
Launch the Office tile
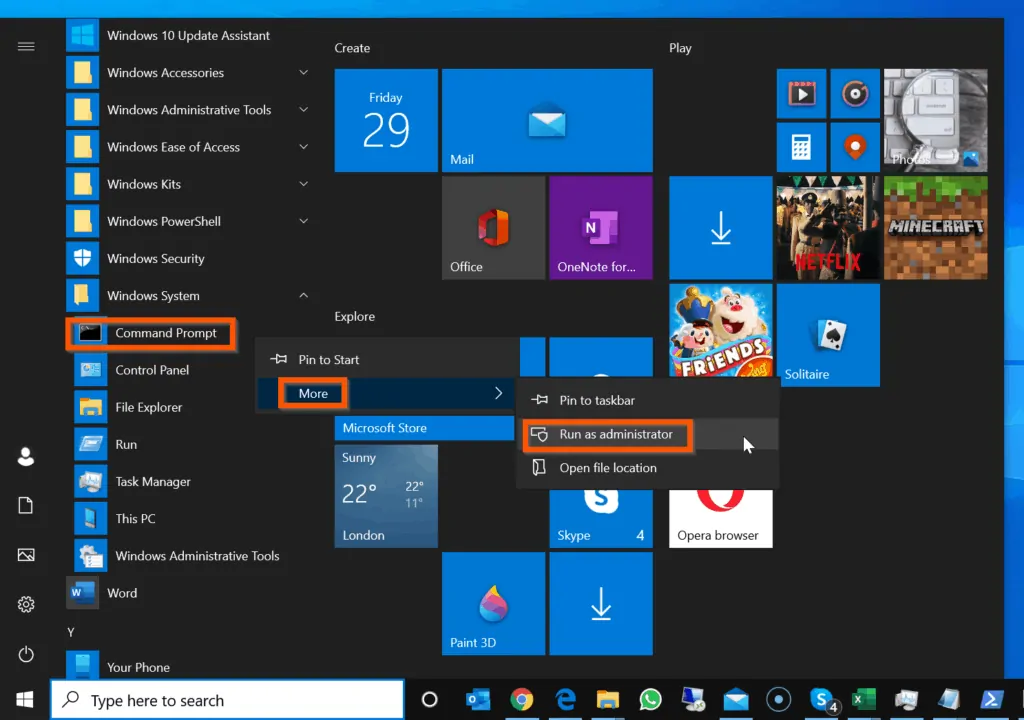click(x=494, y=227)
